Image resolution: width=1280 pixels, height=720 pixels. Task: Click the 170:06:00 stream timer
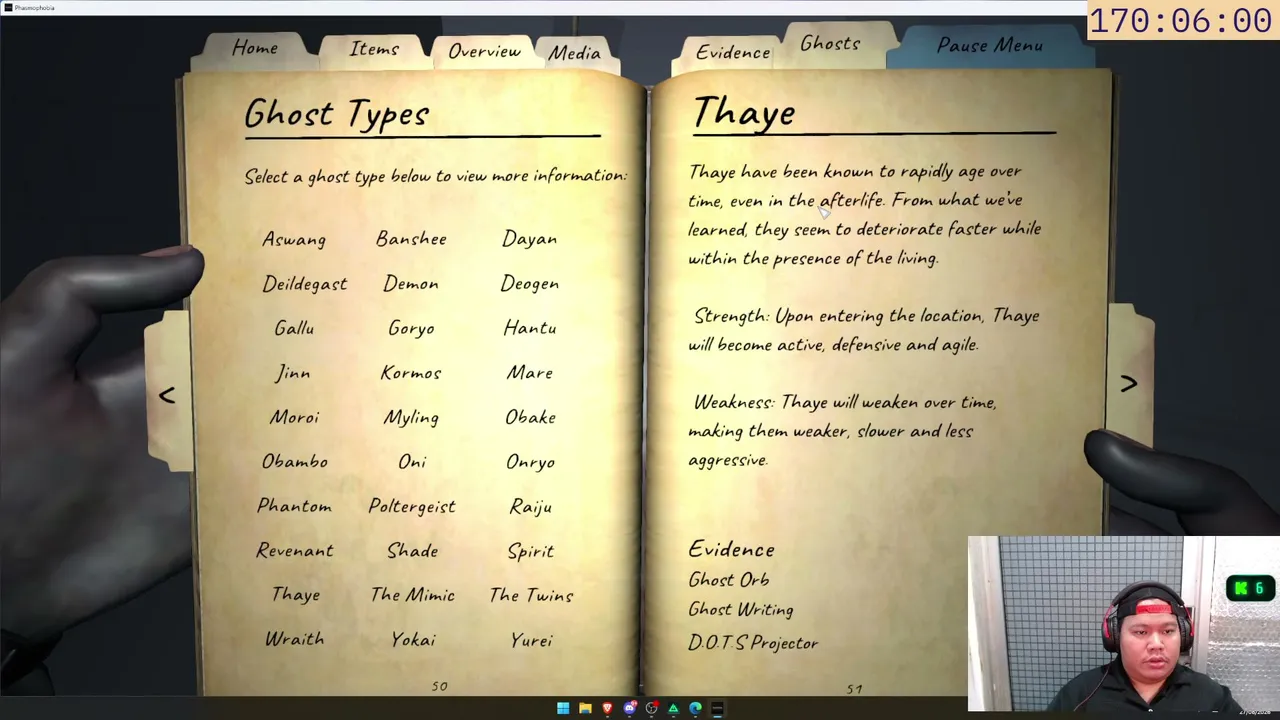tap(1180, 21)
